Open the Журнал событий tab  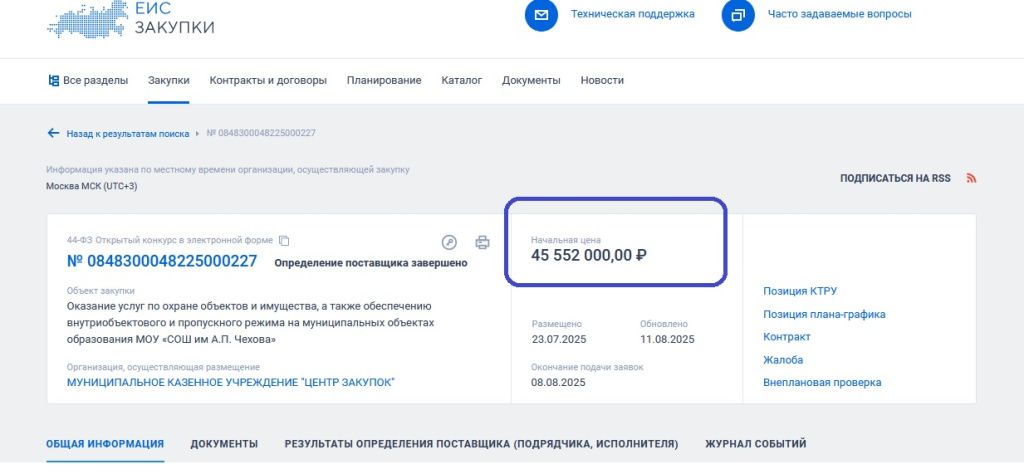(x=755, y=444)
